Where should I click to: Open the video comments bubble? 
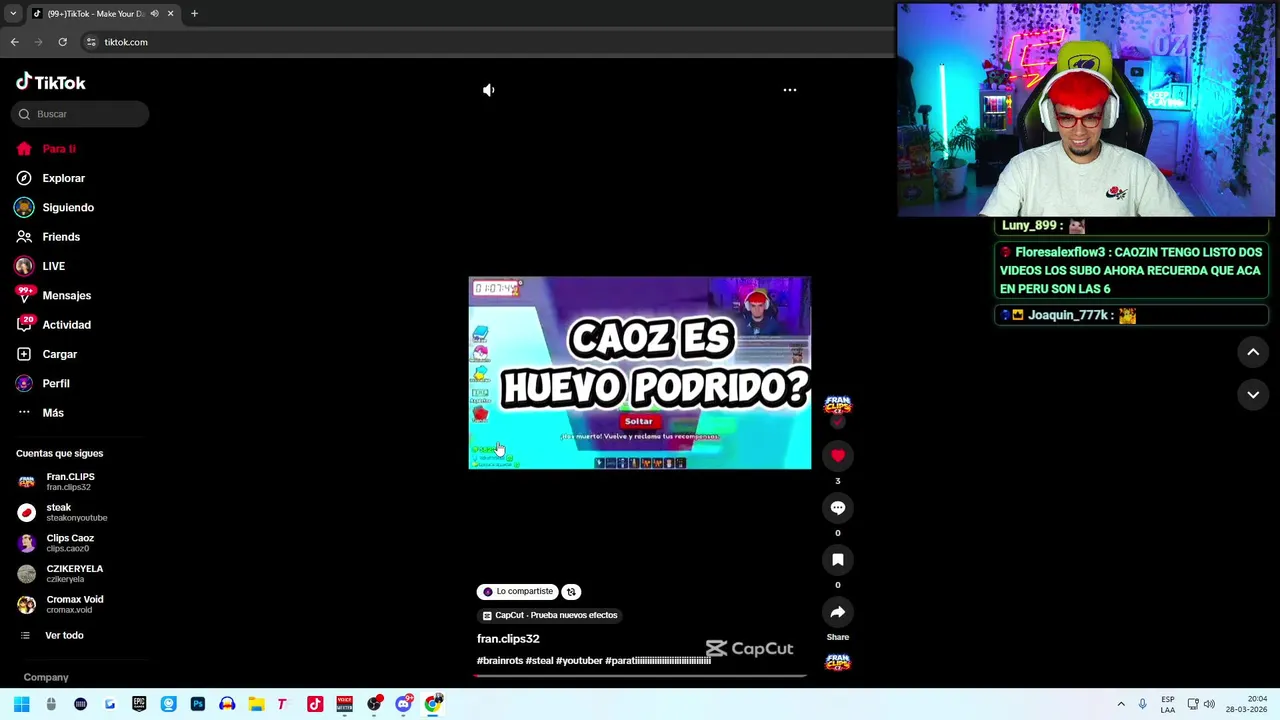(x=838, y=508)
